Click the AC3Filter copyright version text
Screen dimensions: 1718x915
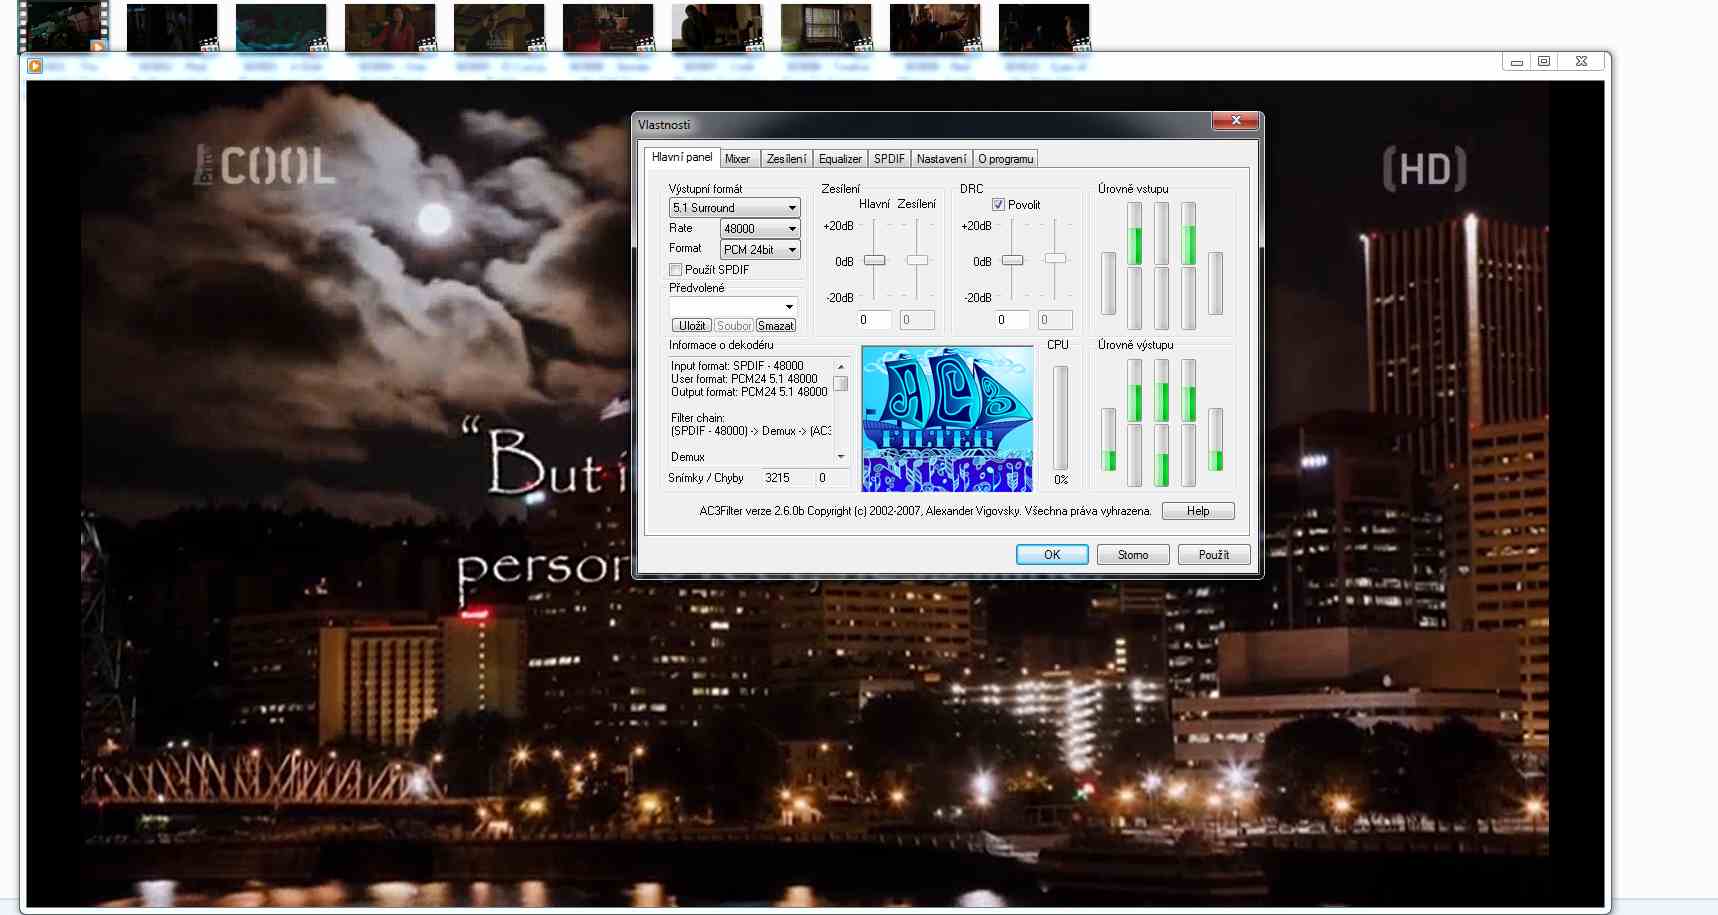tap(925, 511)
